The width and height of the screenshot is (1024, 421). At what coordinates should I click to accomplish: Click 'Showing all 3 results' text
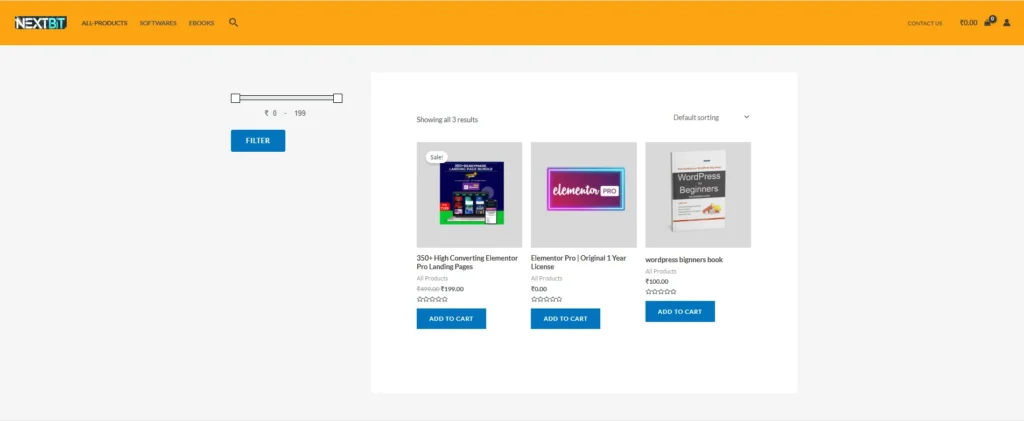click(x=447, y=120)
